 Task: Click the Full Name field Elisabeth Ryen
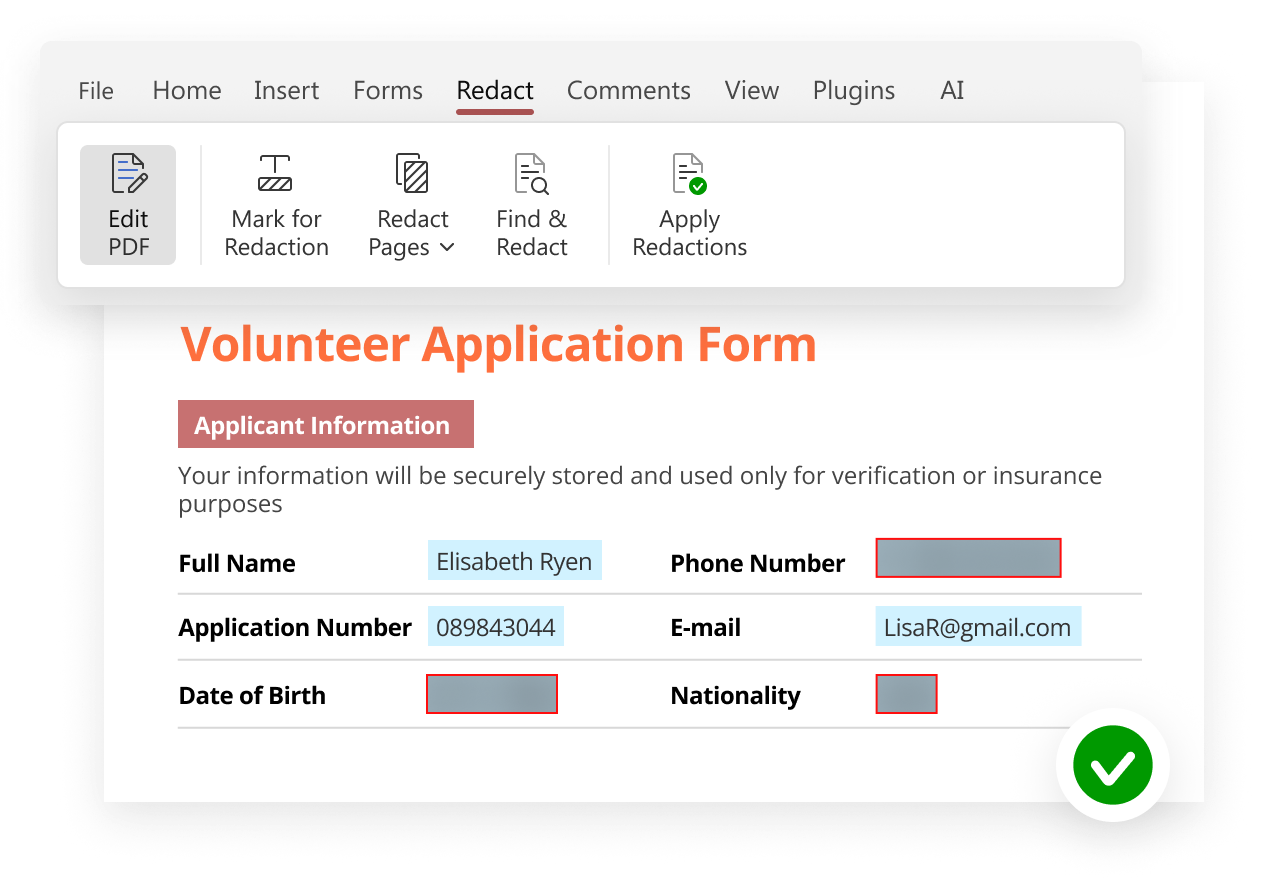(515, 561)
